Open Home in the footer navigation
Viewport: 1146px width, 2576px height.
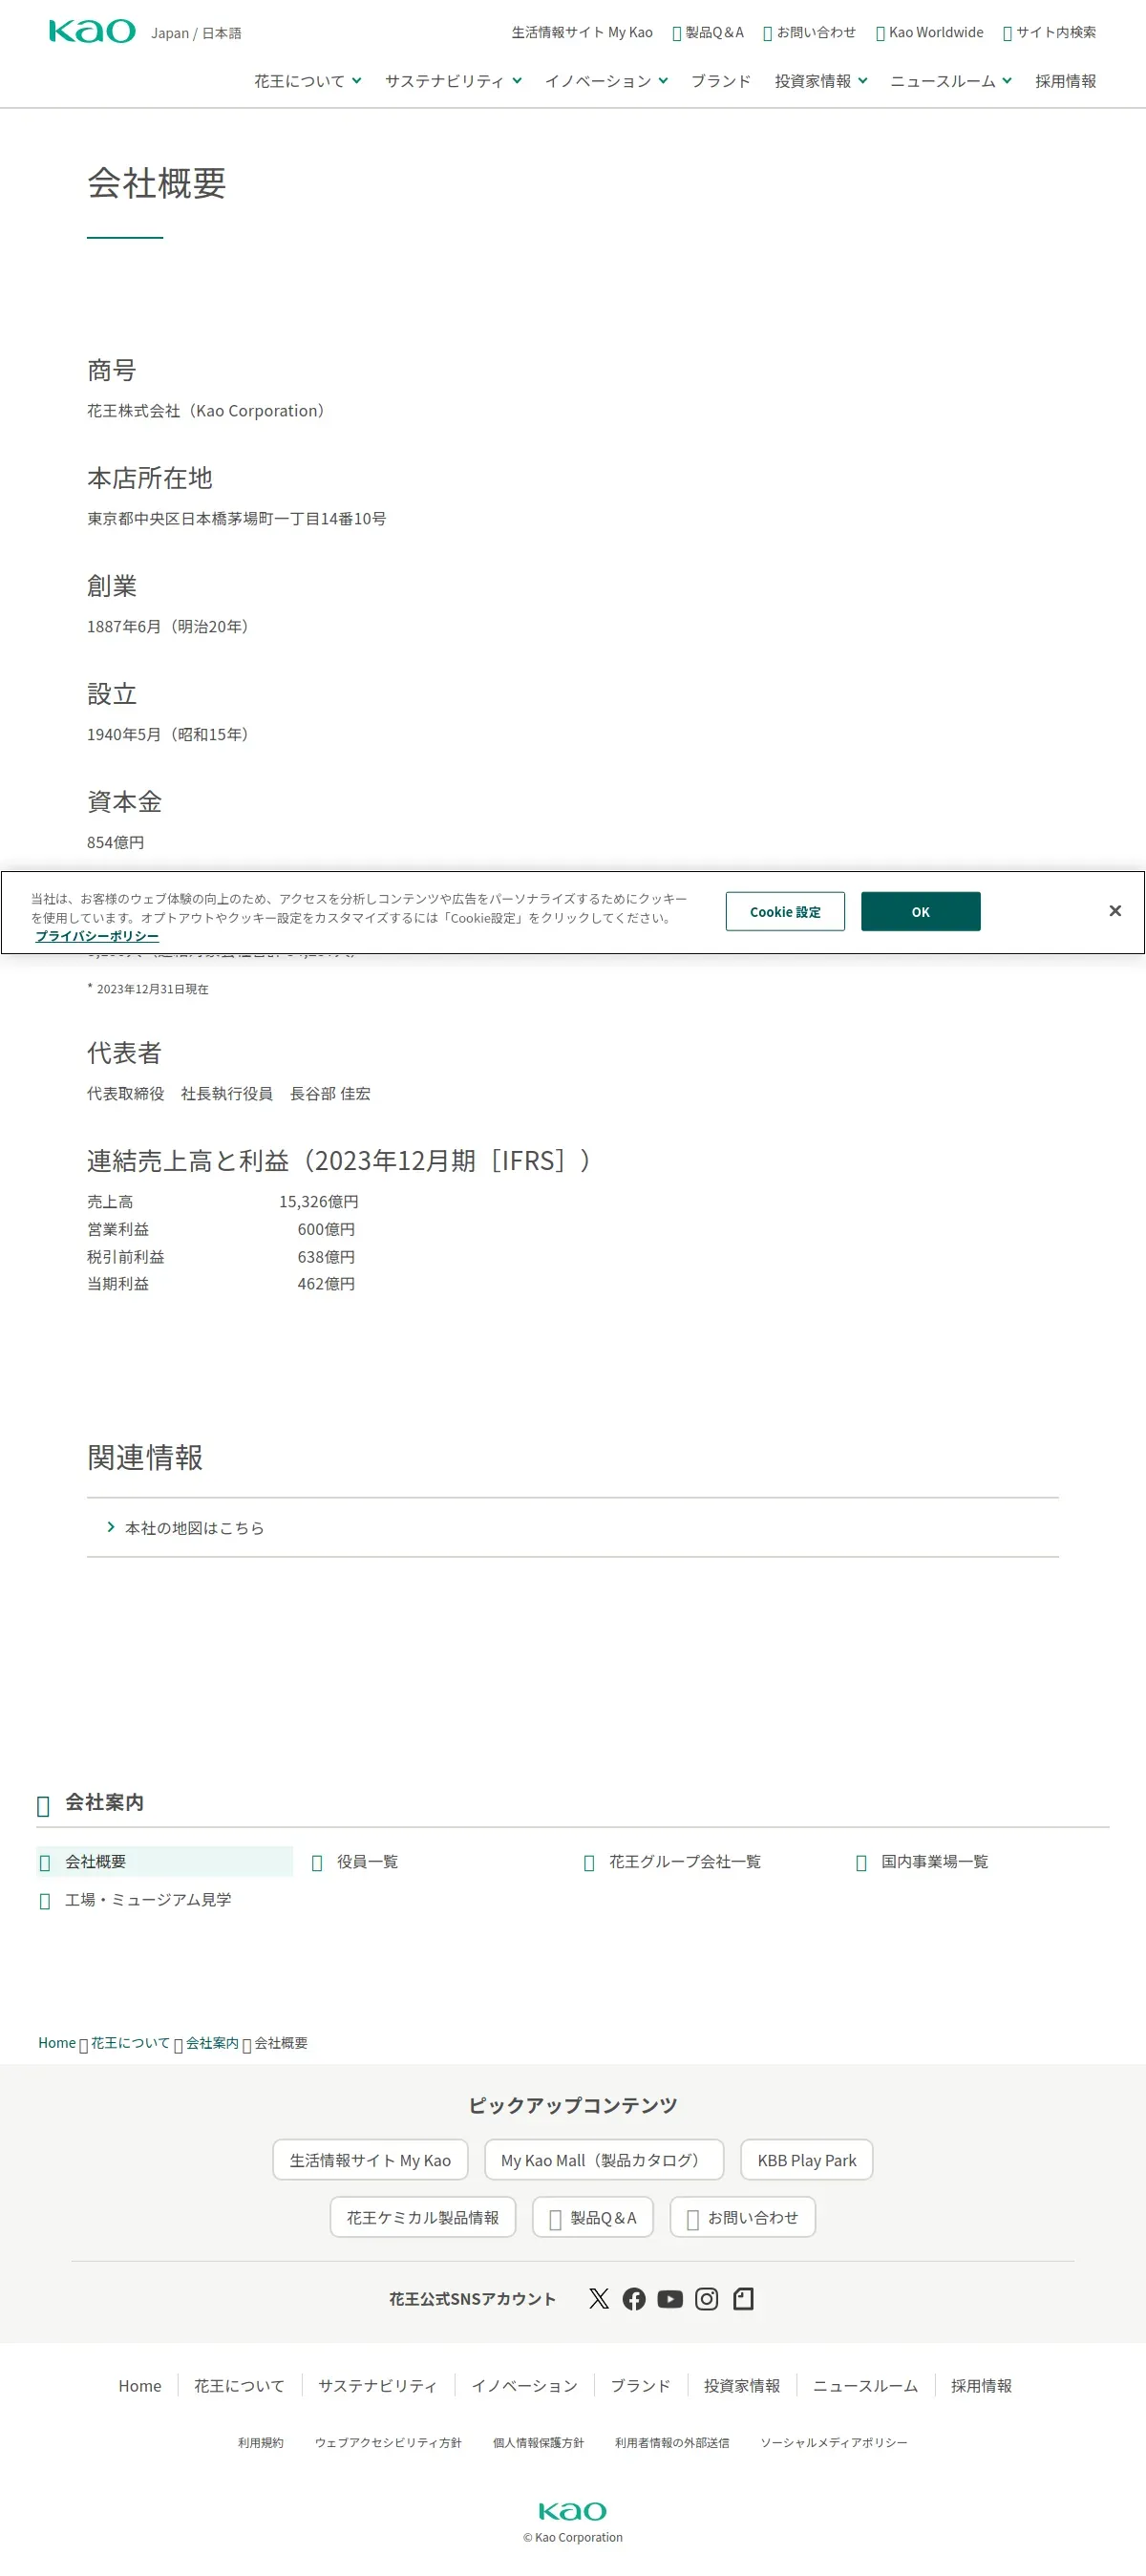tap(140, 2385)
